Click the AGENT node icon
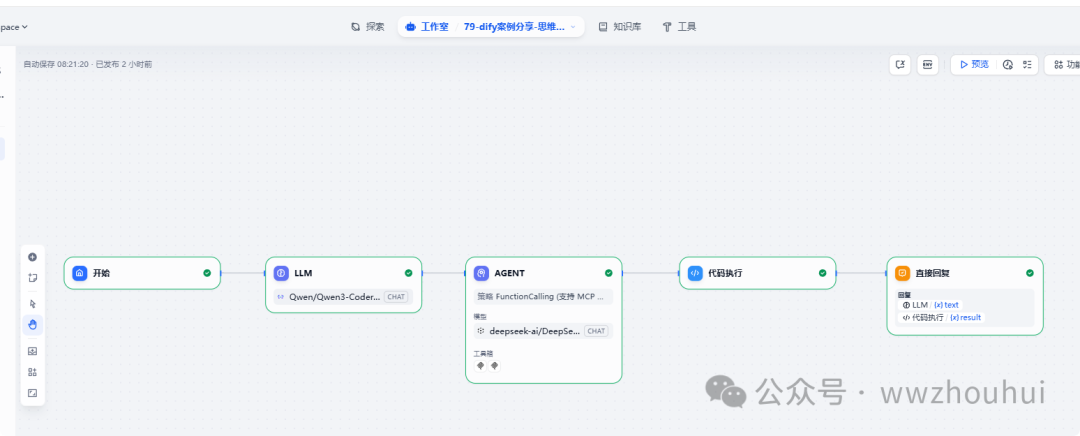Image resolution: width=1080 pixels, height=436 pixels. (481, 273)
